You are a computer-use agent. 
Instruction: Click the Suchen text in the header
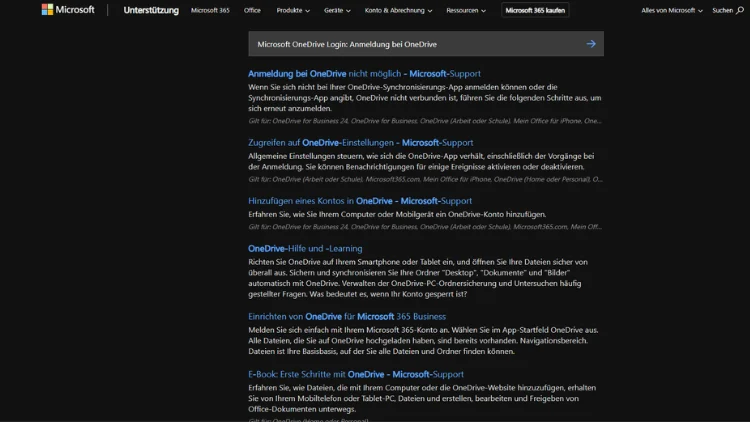pos(722,10)
